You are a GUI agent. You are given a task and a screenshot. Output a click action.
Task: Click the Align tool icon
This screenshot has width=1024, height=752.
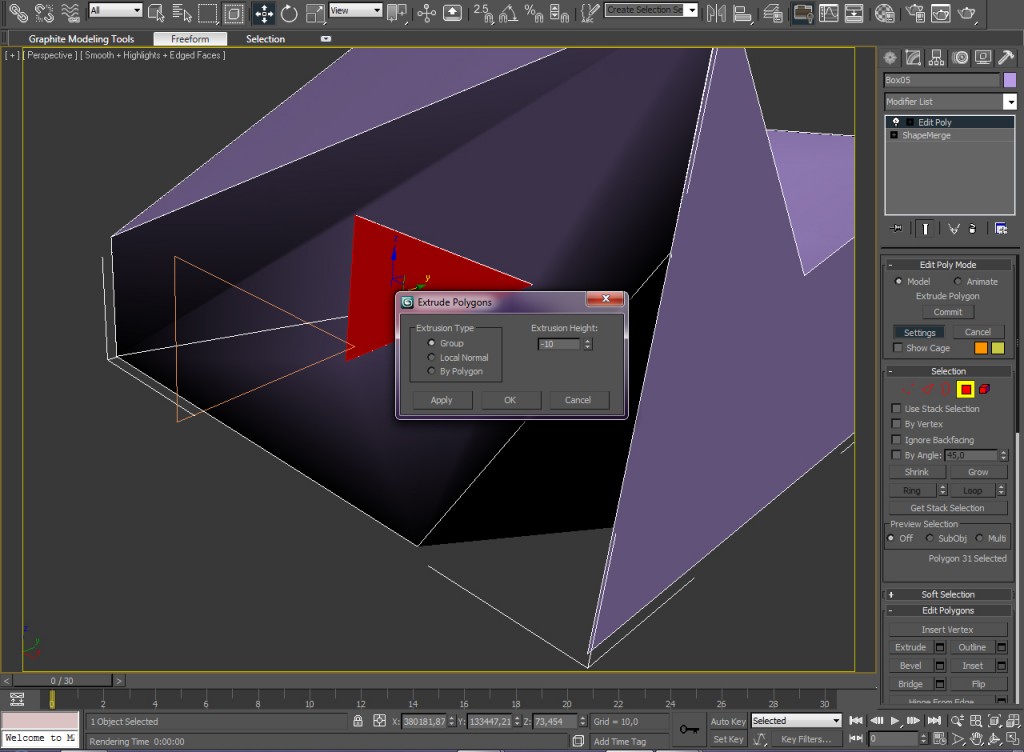tap(742, 12)
